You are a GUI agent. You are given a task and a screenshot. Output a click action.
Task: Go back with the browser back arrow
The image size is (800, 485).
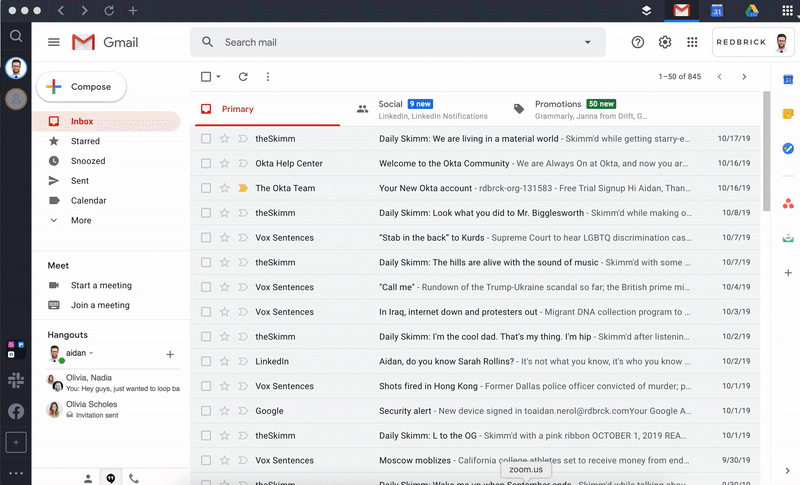(61, 10)
